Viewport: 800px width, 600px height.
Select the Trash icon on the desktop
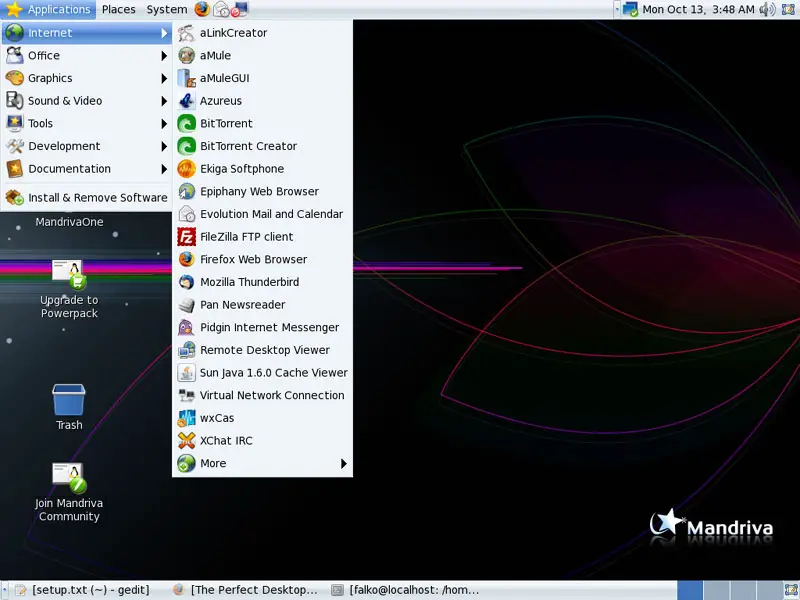69,407
